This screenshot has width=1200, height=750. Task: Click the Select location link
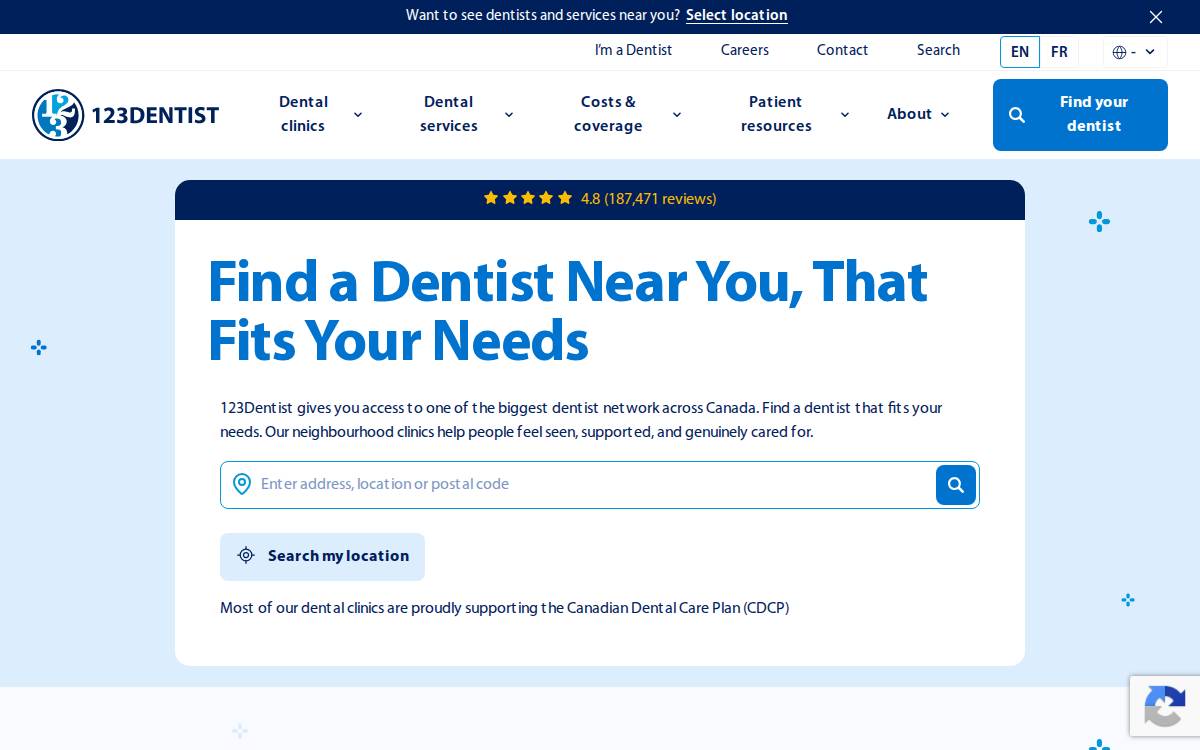737,15
